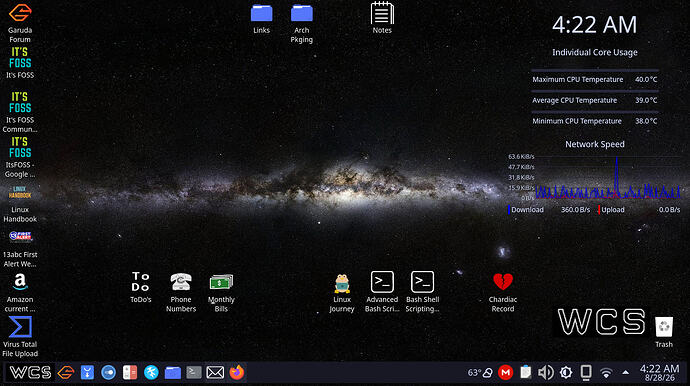690x386 pixels.
Task: Click the Network Speed graph widget
Action: pyautogui.click(x=595, y=177)
